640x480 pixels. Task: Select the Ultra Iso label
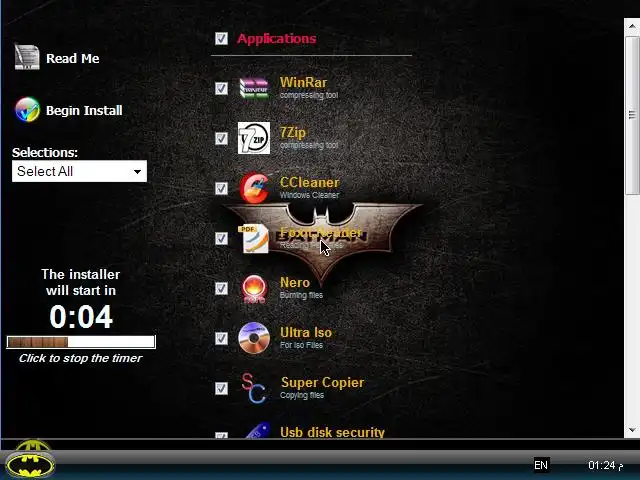coord(306,332)
